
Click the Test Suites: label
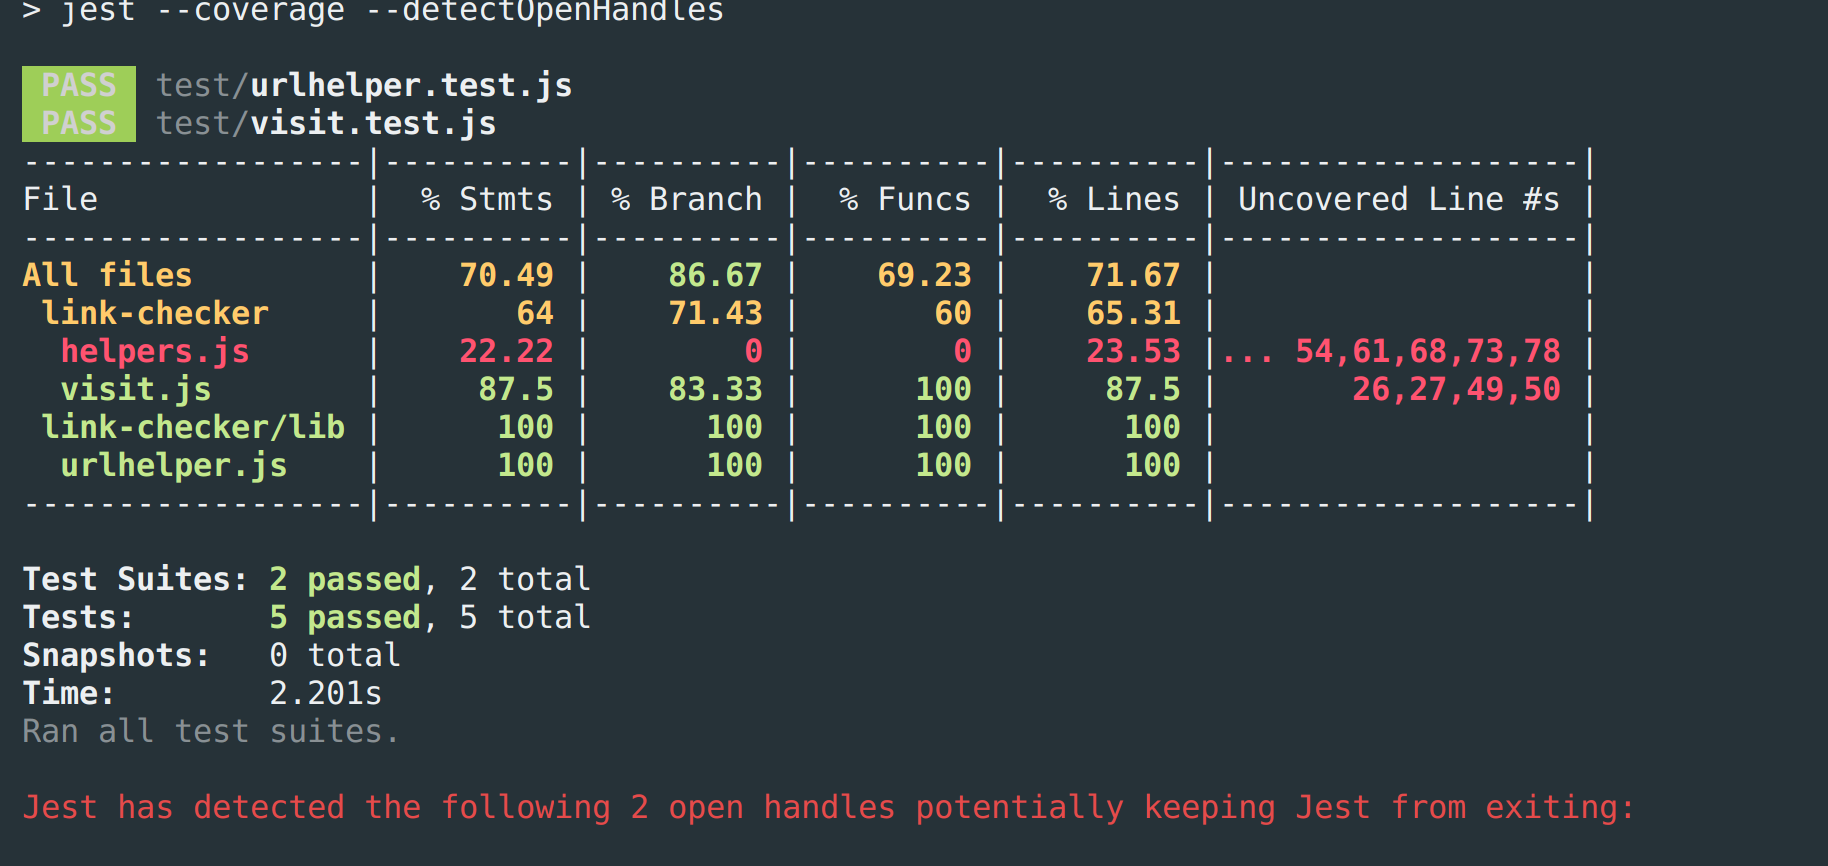(135, 579)
